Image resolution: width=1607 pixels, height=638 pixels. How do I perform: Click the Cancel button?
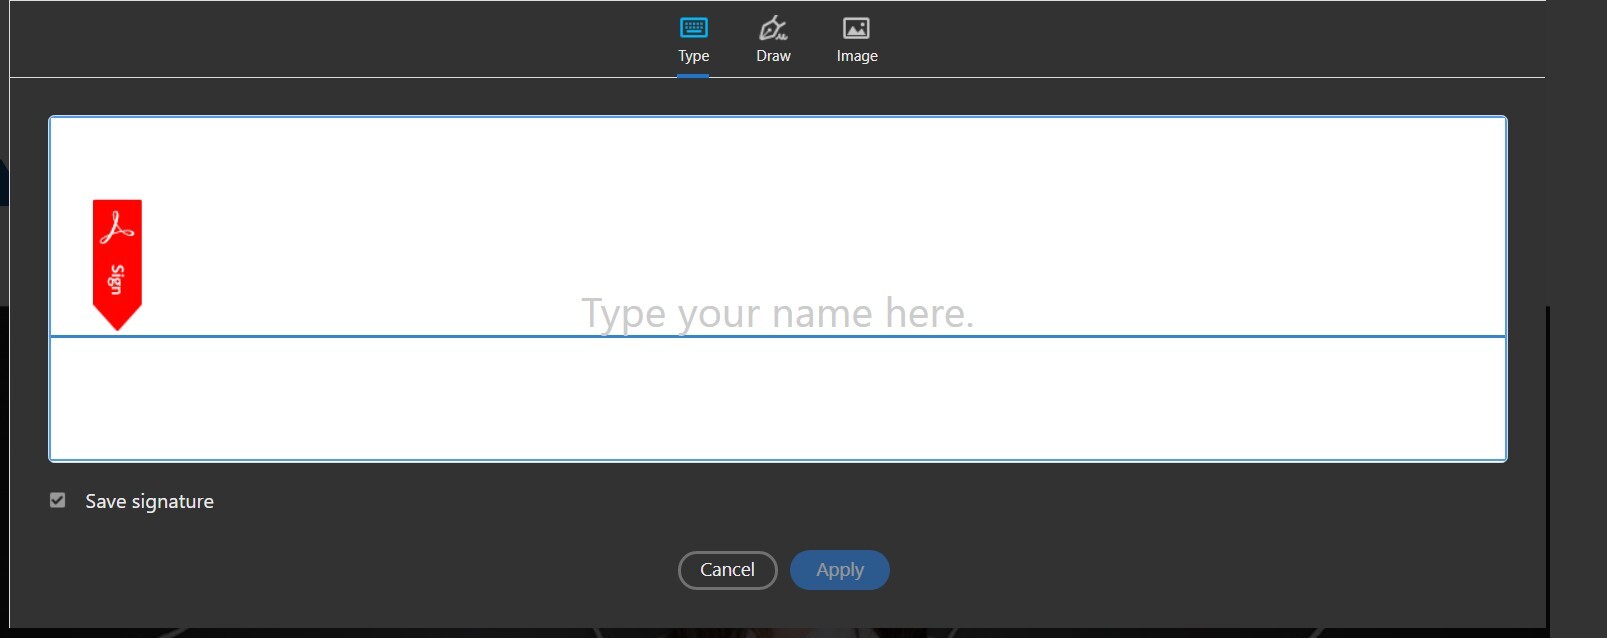coord(727,570)
